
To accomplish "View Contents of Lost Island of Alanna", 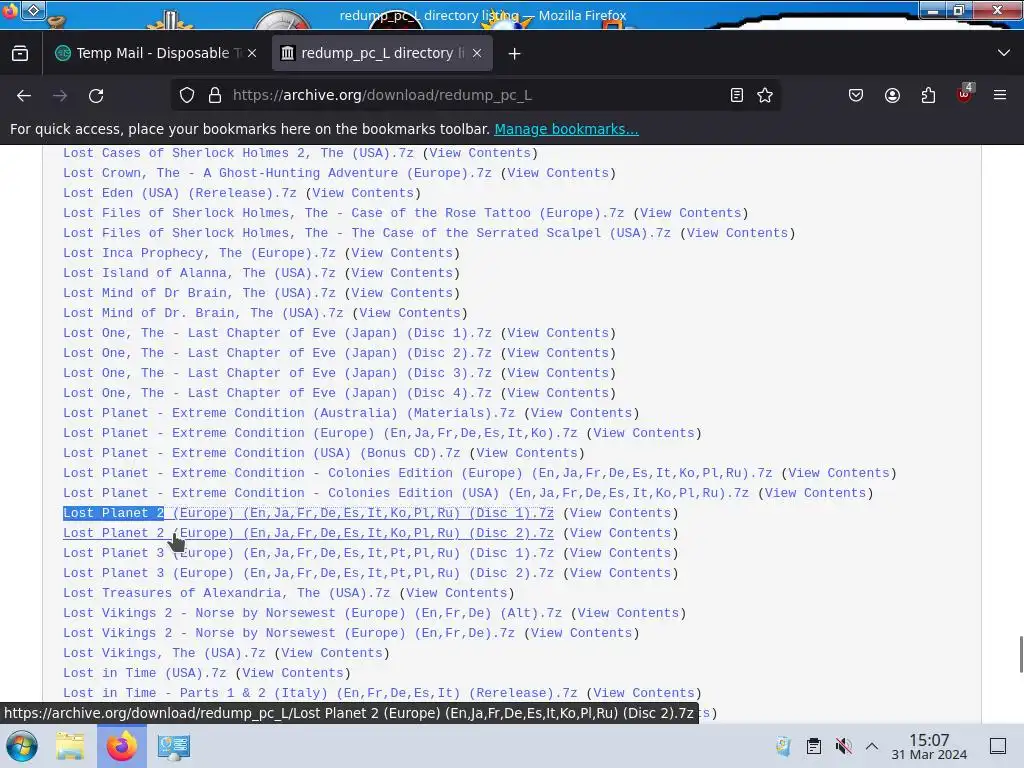I will 402,273.
